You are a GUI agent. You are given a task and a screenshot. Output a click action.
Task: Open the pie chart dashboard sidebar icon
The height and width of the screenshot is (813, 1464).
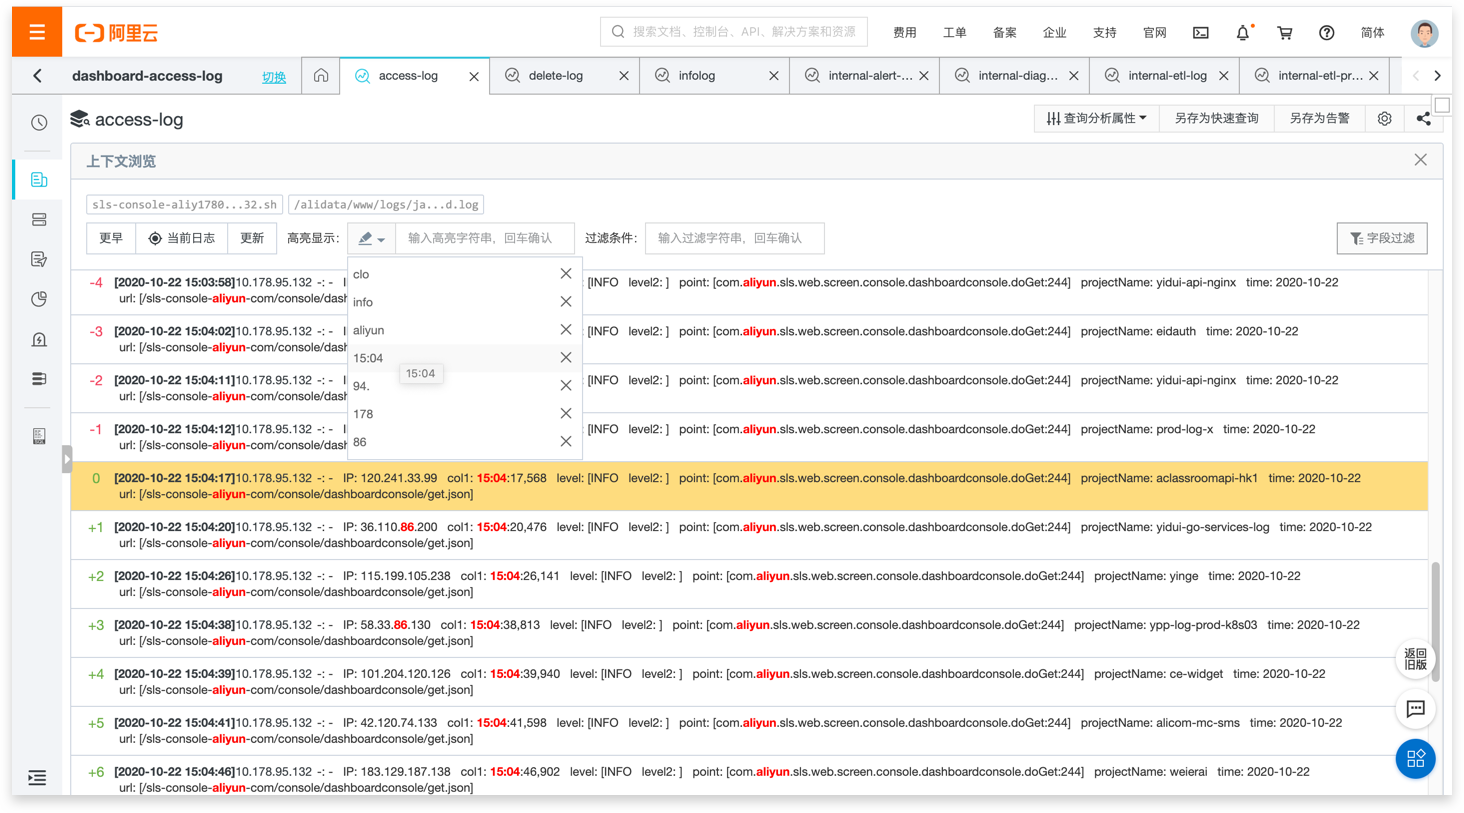pos(39,299)
